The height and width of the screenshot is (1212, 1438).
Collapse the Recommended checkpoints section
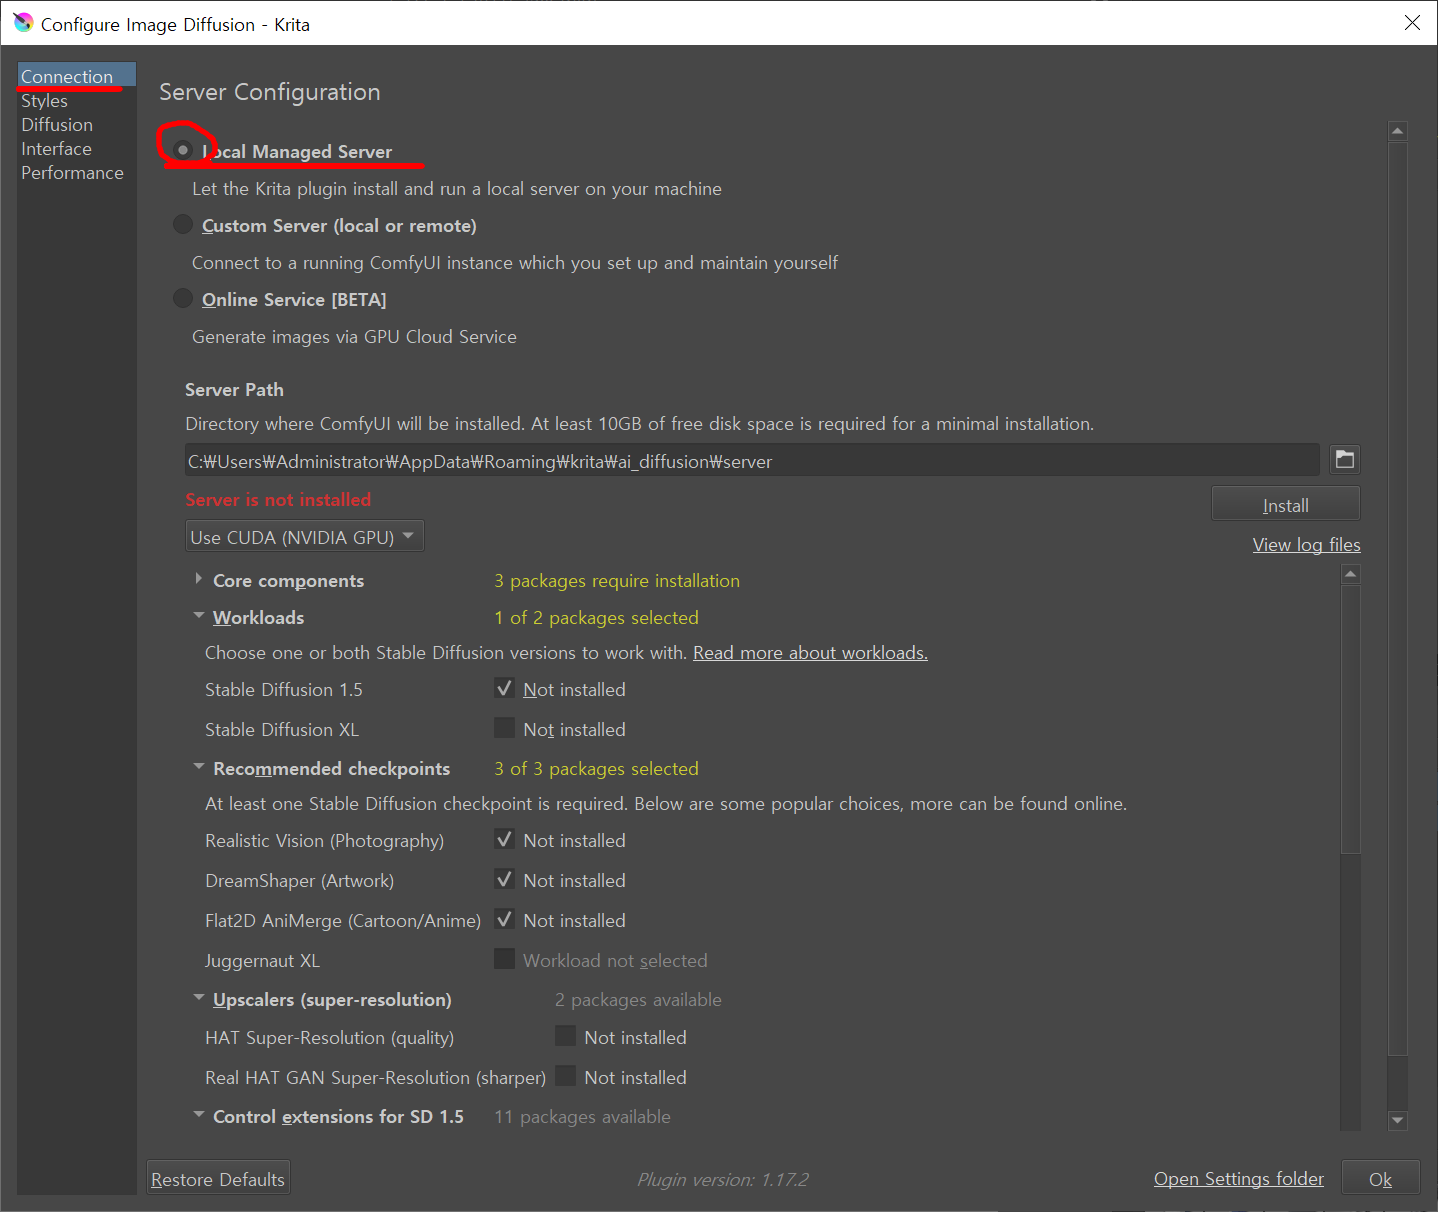point(199,767)
